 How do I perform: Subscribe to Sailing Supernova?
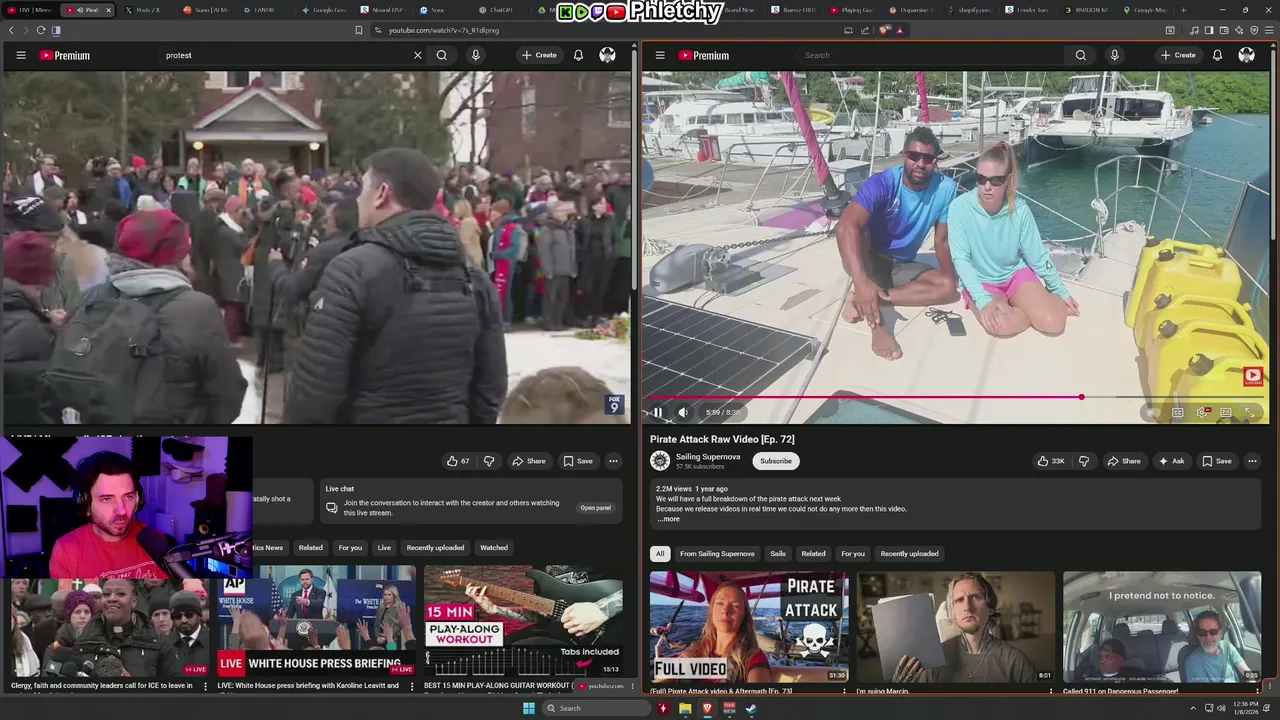(775, 461)
